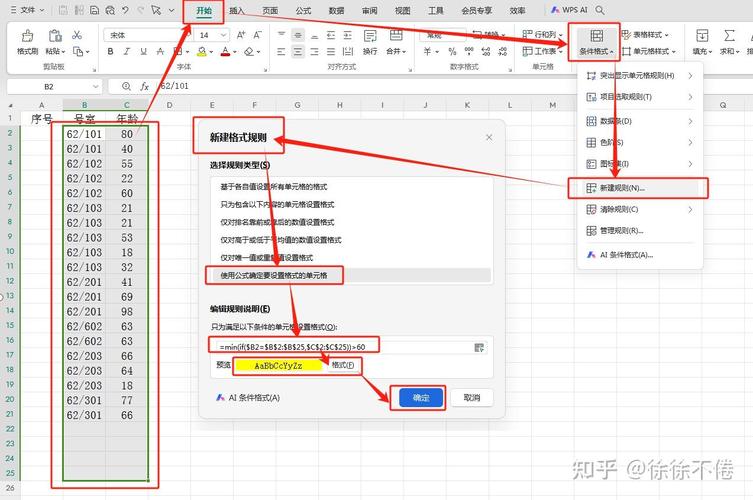This screenshot has width=753, height=500.
Task: Click the clear eraser icon
Action: [249, 51]
